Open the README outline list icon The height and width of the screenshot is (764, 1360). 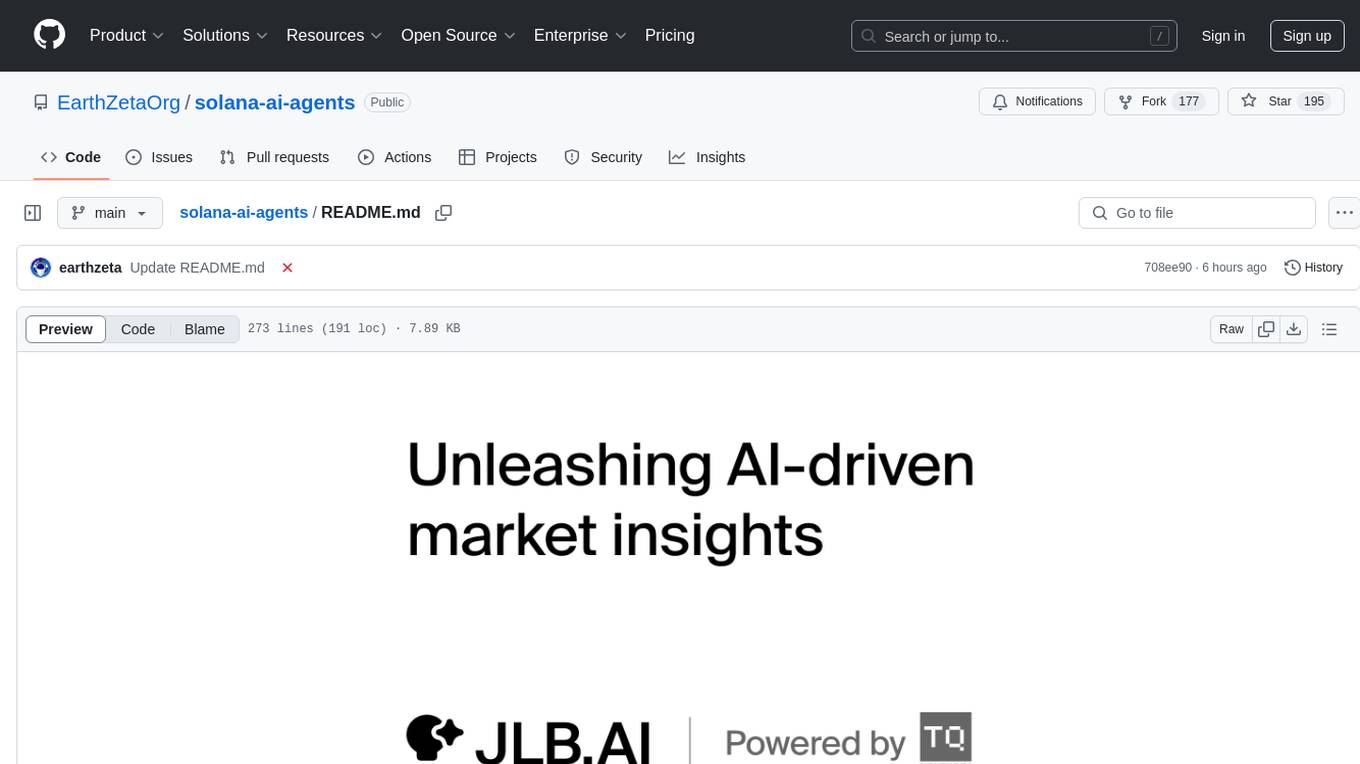(1329, 329)
